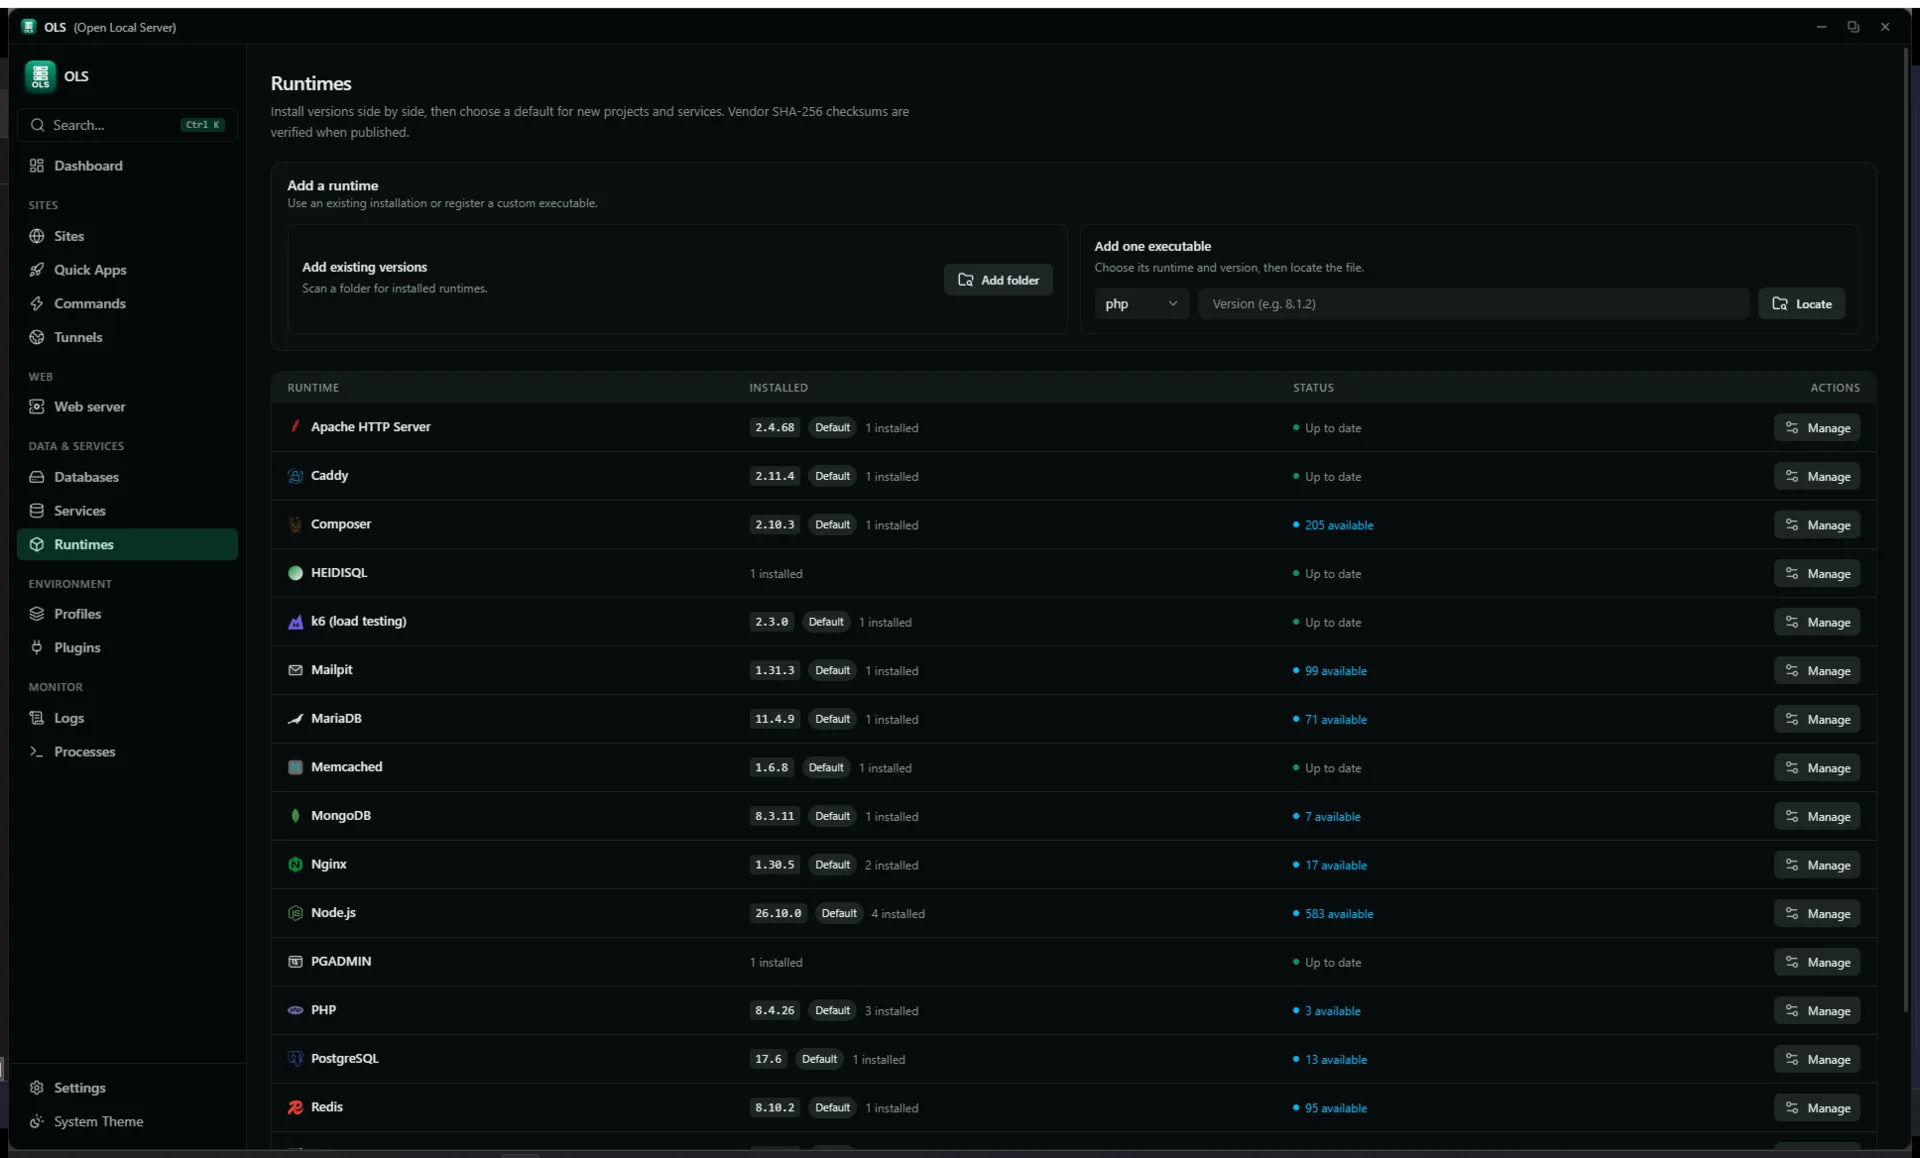Manage the Node.js runtime
The height and width of the screenshot is (1158, 1920).
[x=1817, y=914]
